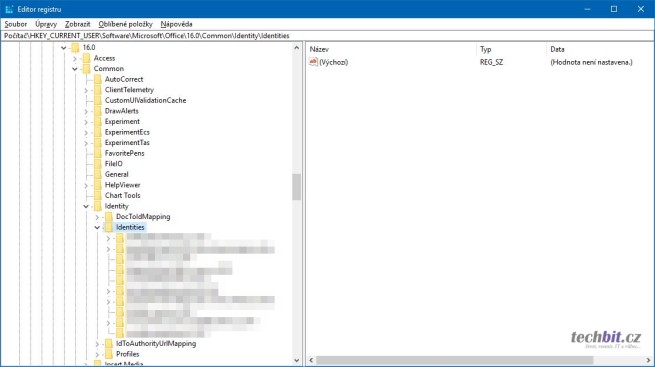
Task: Select the General key in tree
Action: (x=117, y=174)
